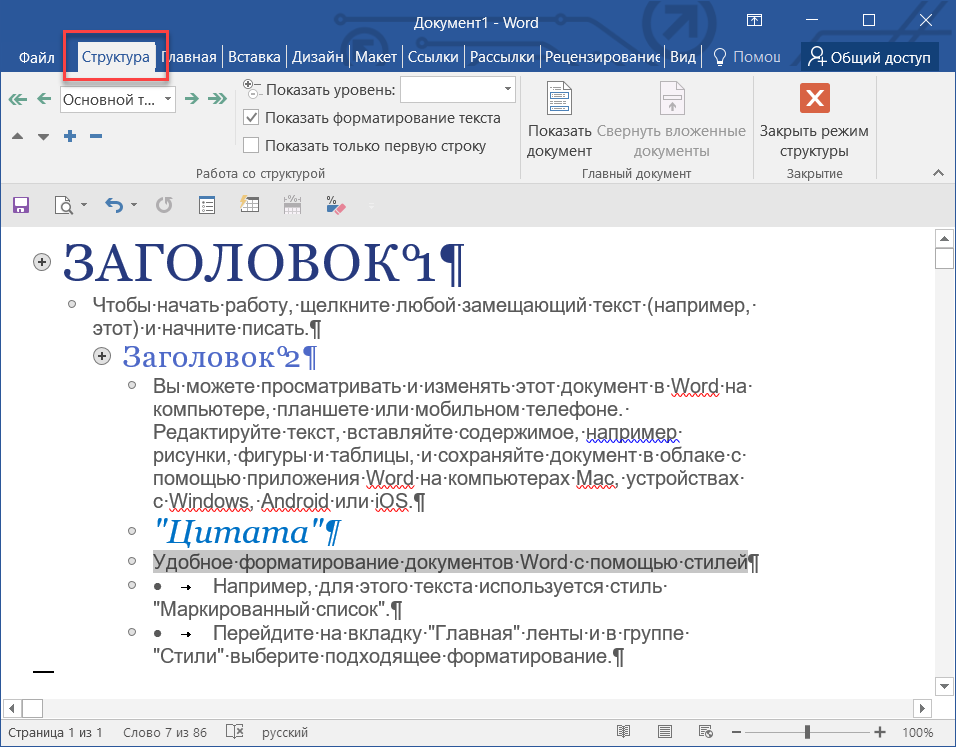Zoom in with plus in status bar

pos(879,732)
